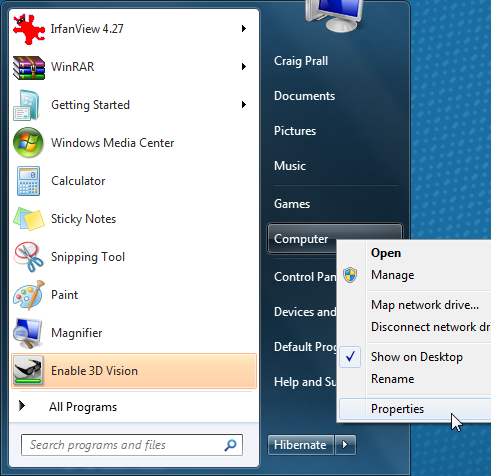This screenshot has height=476, width=491.
Task: Open the Music library link
Action: (290, 166)
